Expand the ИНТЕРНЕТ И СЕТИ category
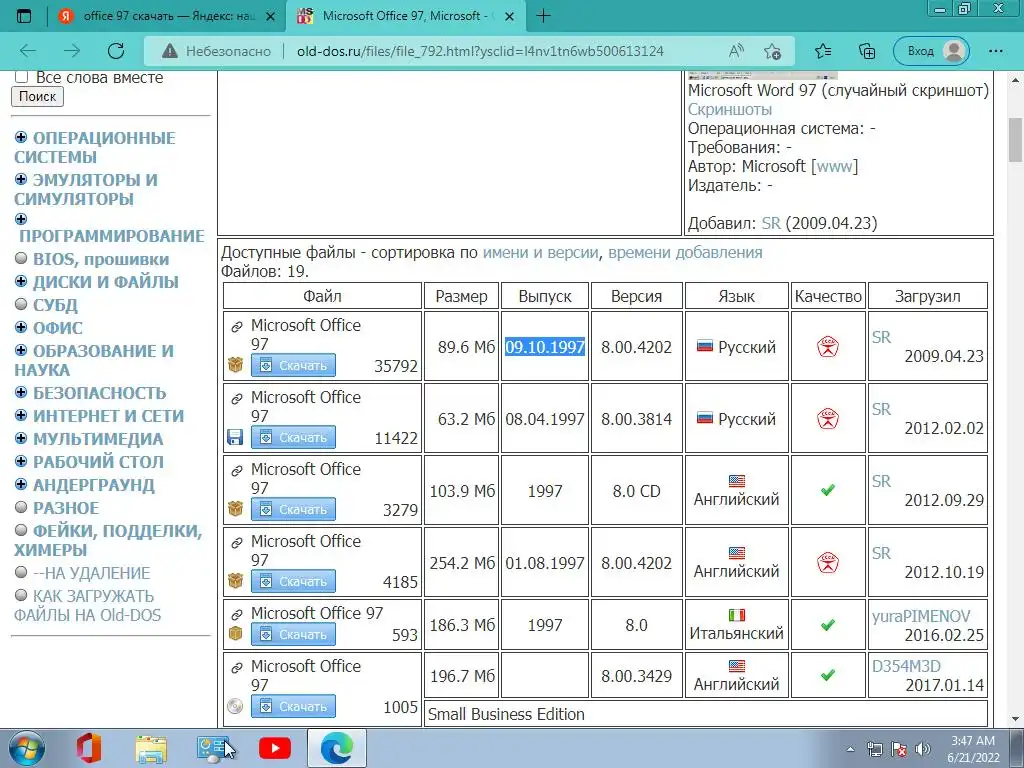The width and height of the screenshot is (1024, 768). (21, 415)
